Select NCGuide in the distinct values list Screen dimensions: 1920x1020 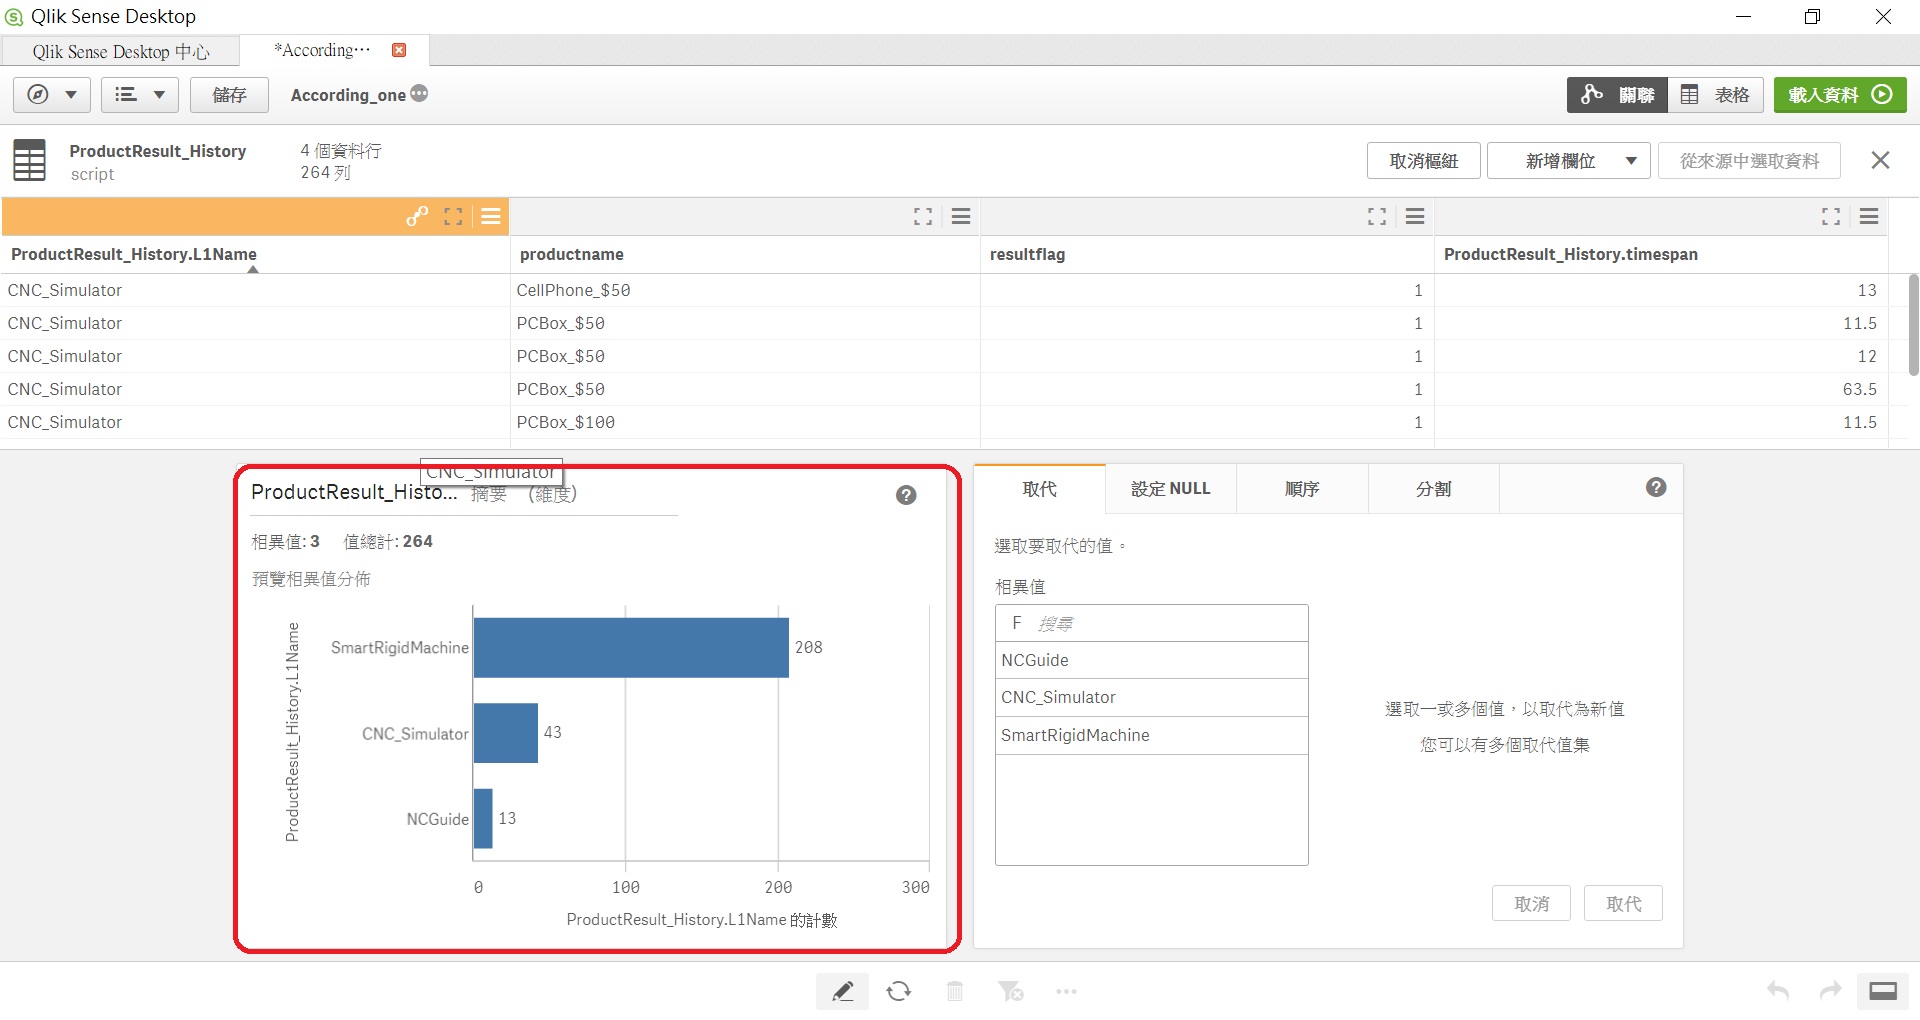1151,660
